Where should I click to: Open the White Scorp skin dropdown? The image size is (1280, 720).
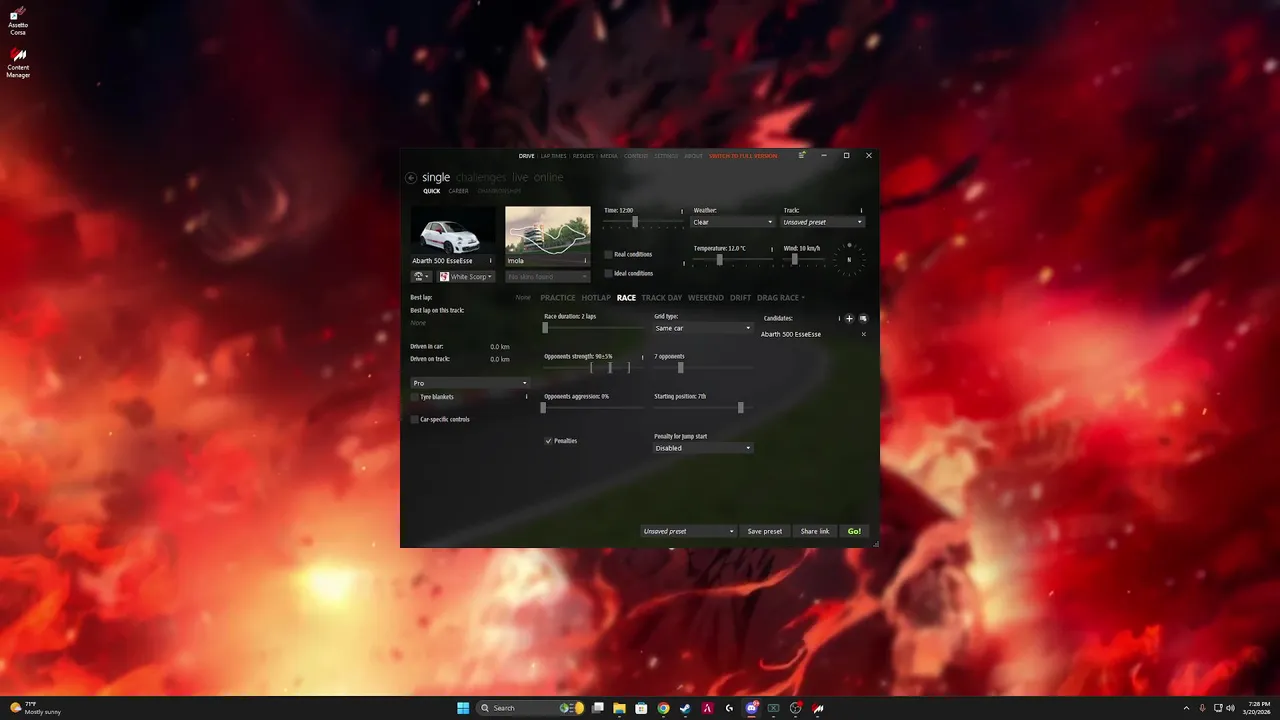(466, 277)
